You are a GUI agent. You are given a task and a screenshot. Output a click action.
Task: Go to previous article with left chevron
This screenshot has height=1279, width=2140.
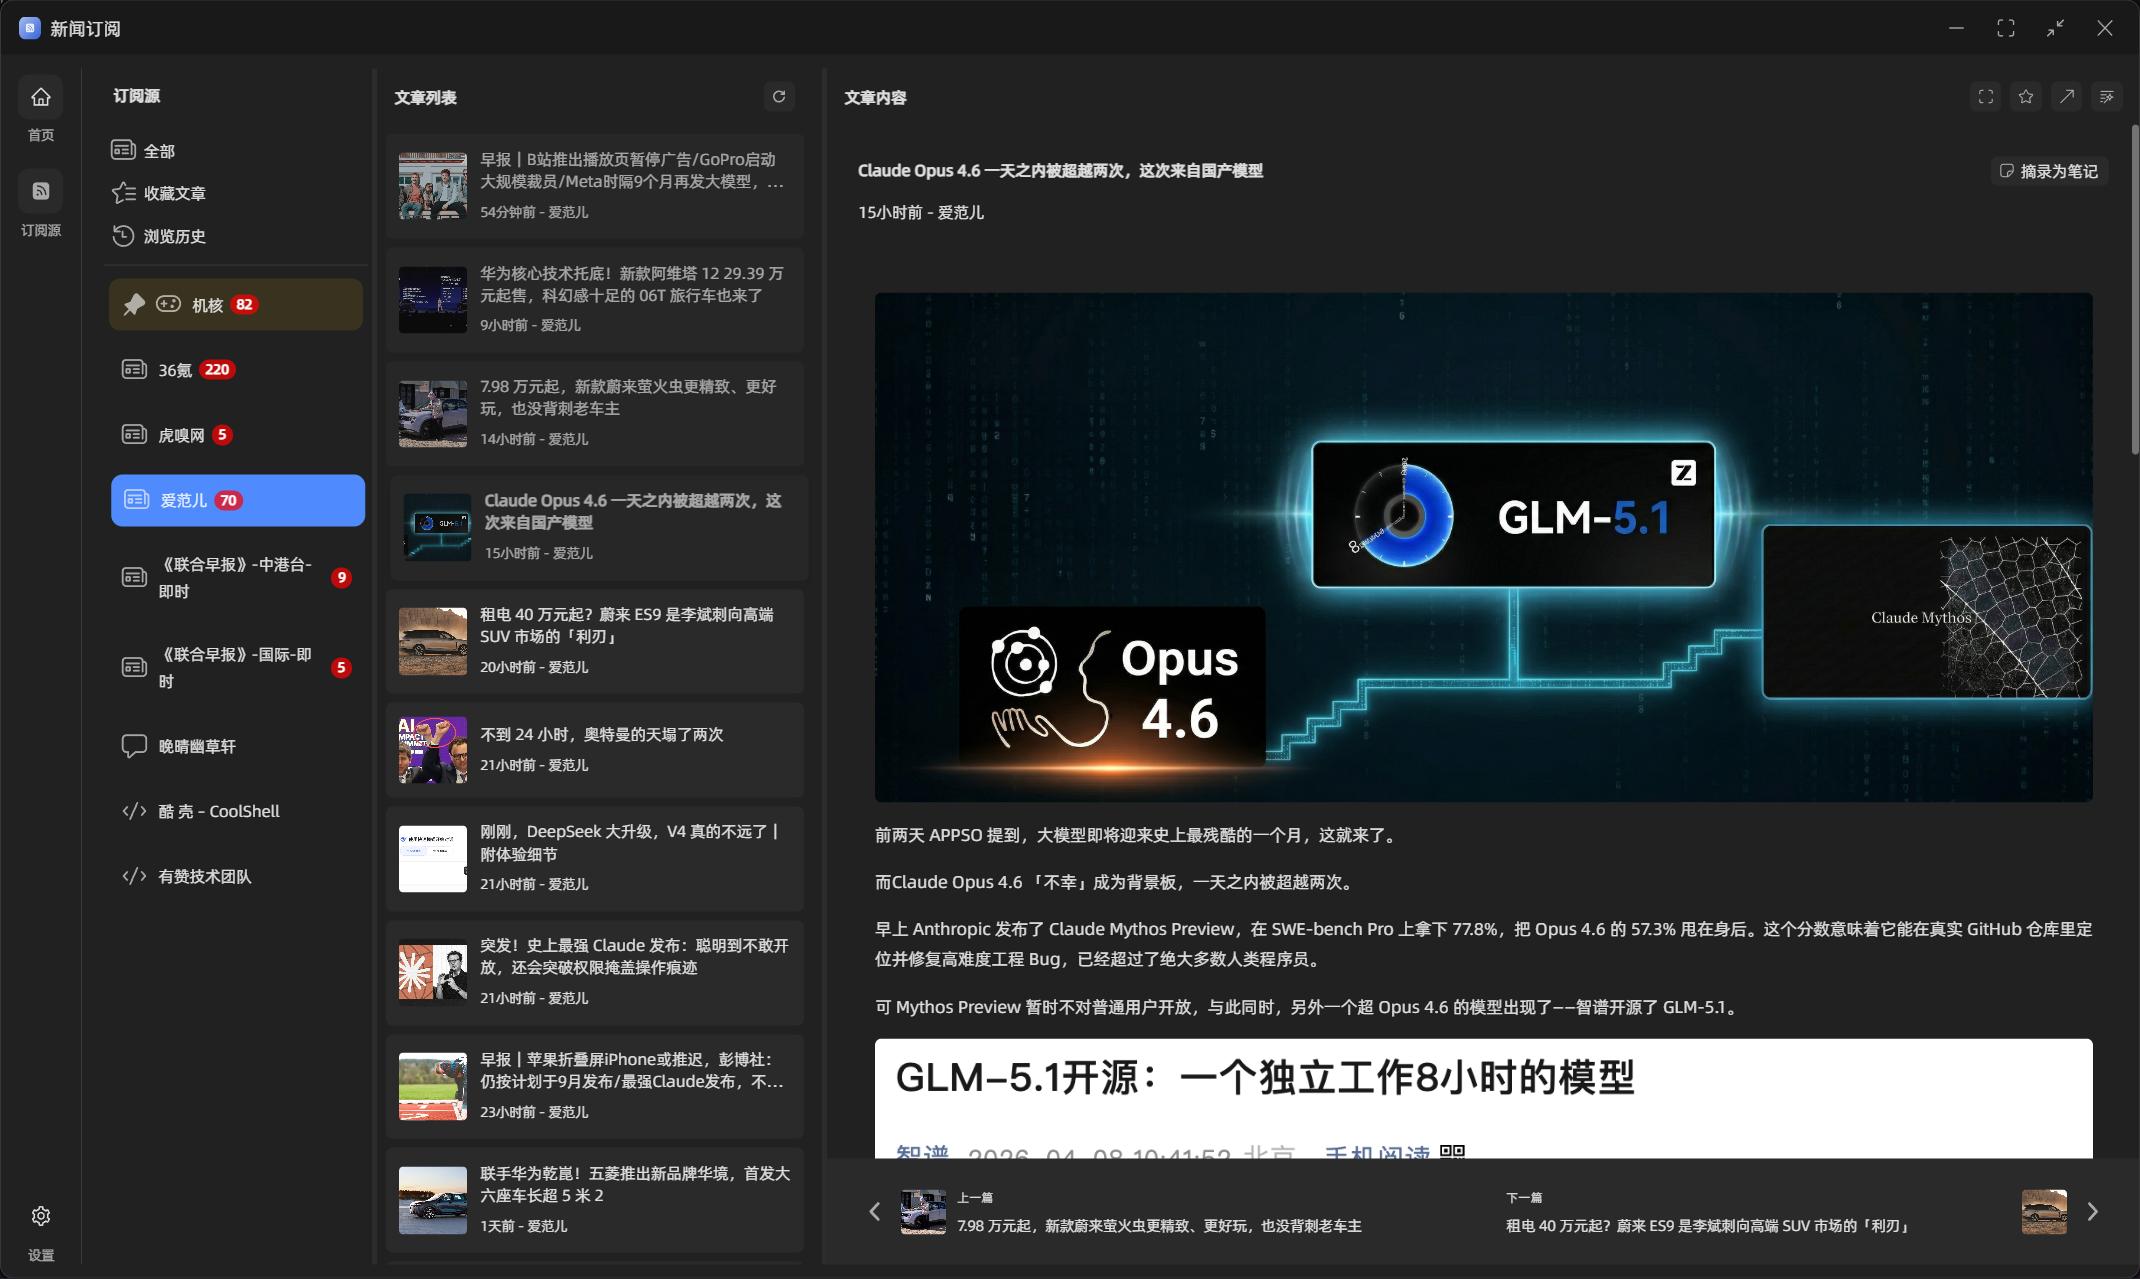click(x=875, y=1212)
